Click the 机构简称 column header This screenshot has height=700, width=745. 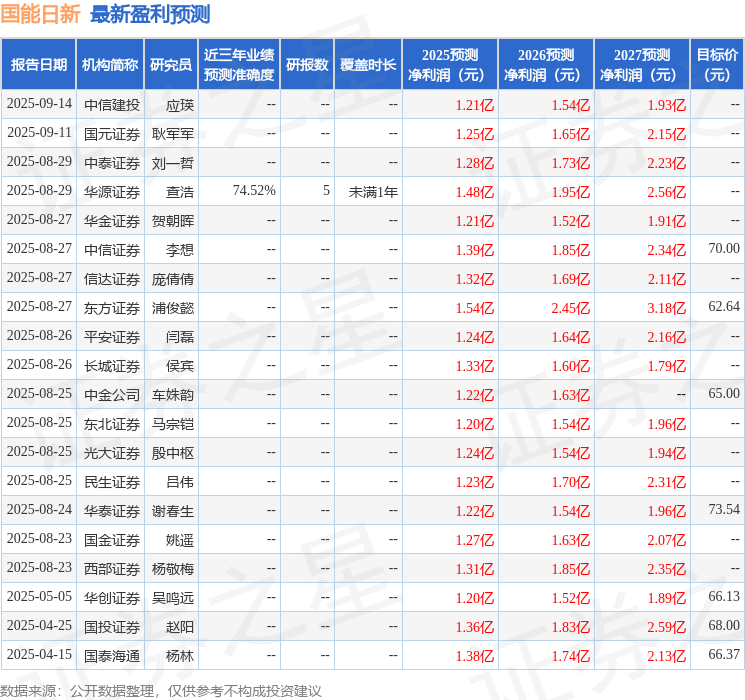tap(110, 64)
